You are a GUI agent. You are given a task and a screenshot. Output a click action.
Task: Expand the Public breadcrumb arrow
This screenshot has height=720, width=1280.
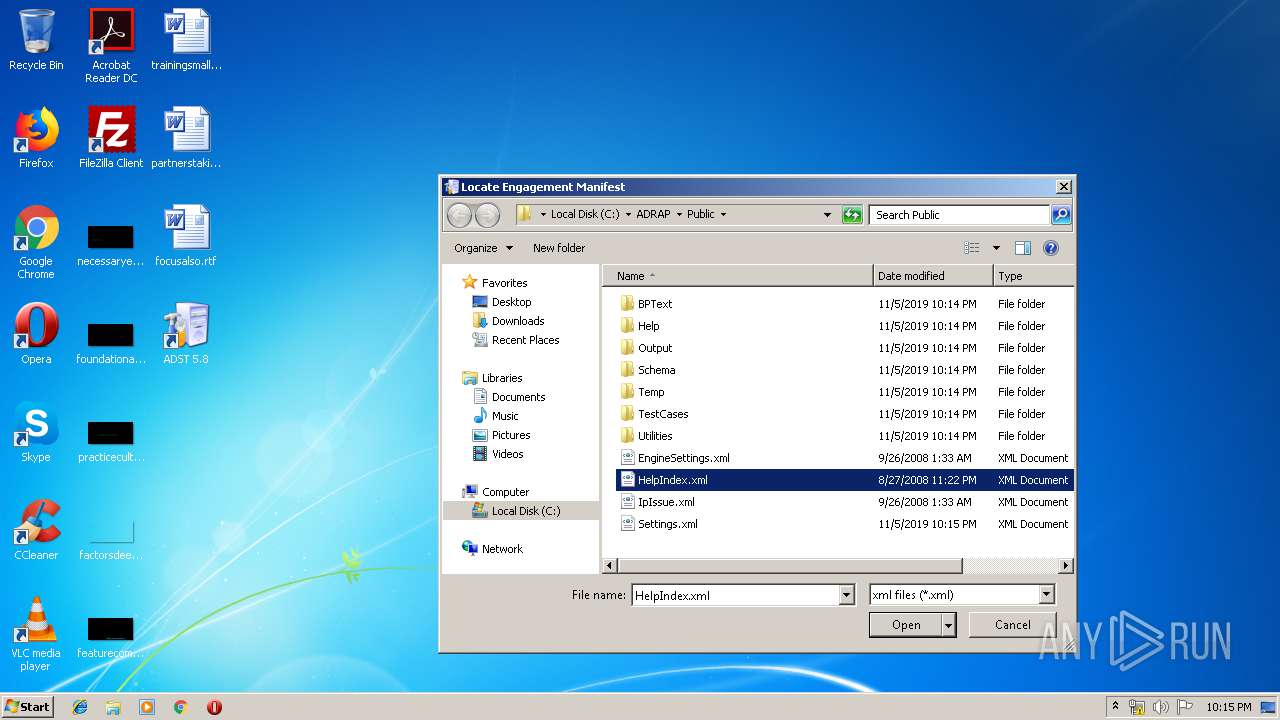tap(723, 215)
